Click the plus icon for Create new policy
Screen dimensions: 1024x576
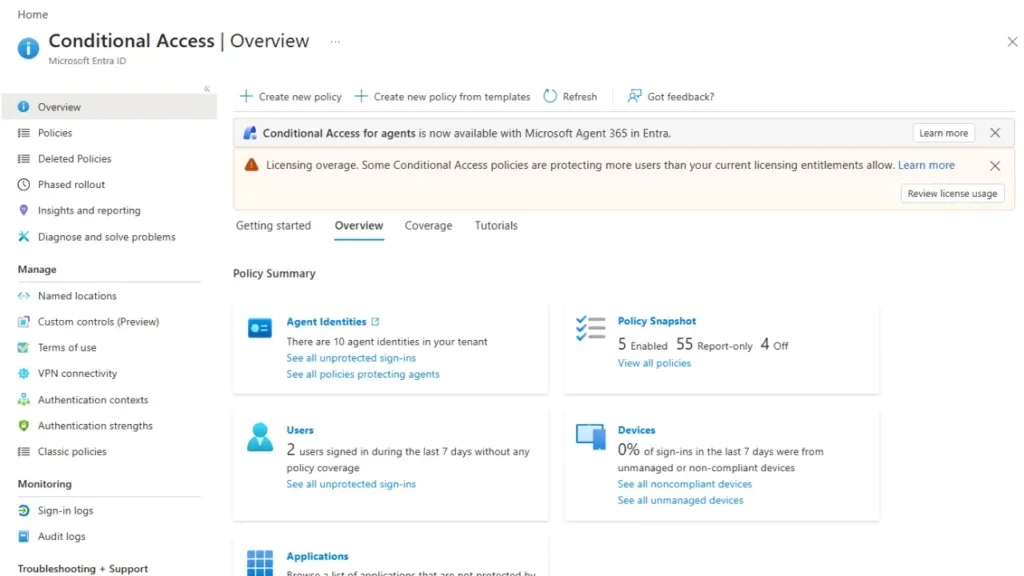pyautogui.click(x=246, y=96)
